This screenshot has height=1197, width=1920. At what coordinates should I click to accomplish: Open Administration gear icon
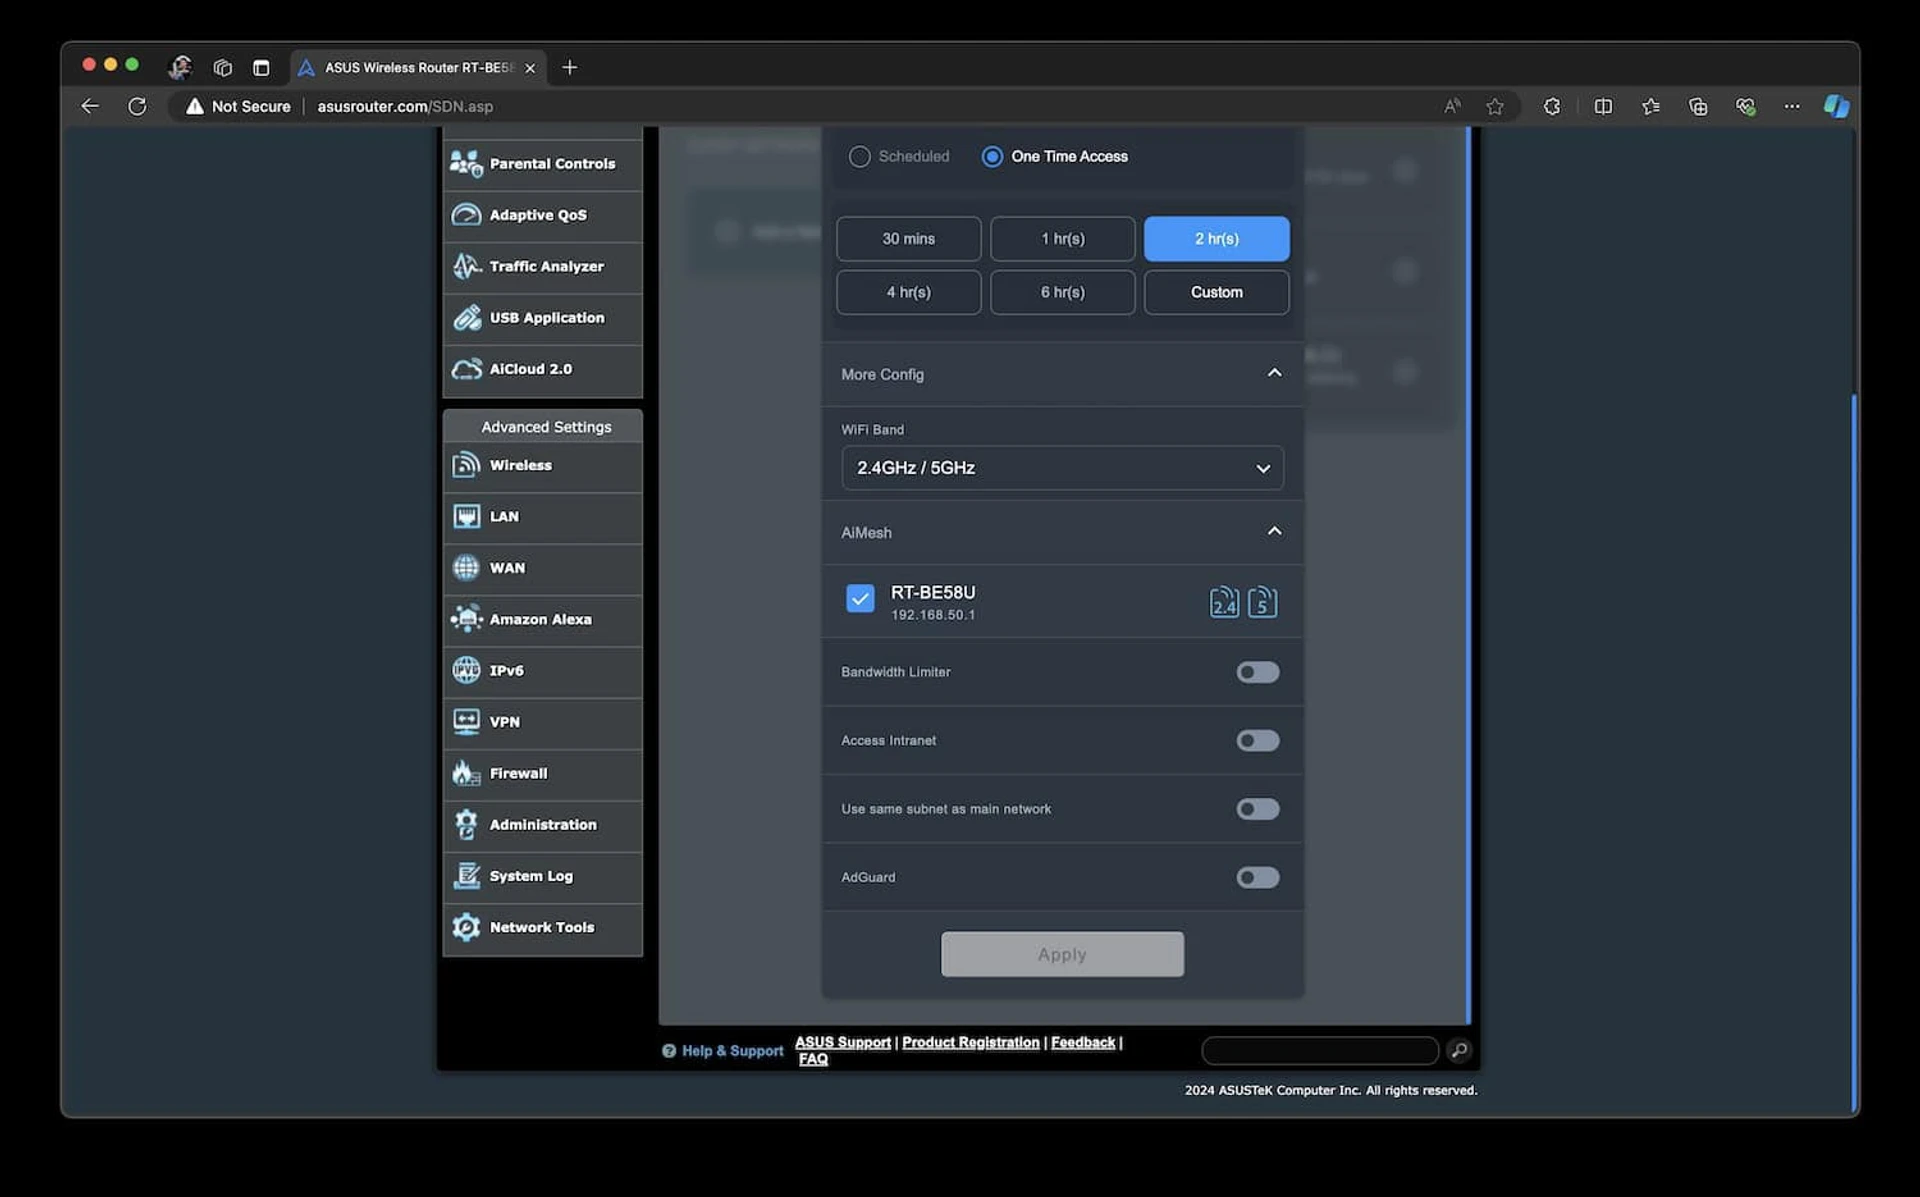[x=466, y=824]
